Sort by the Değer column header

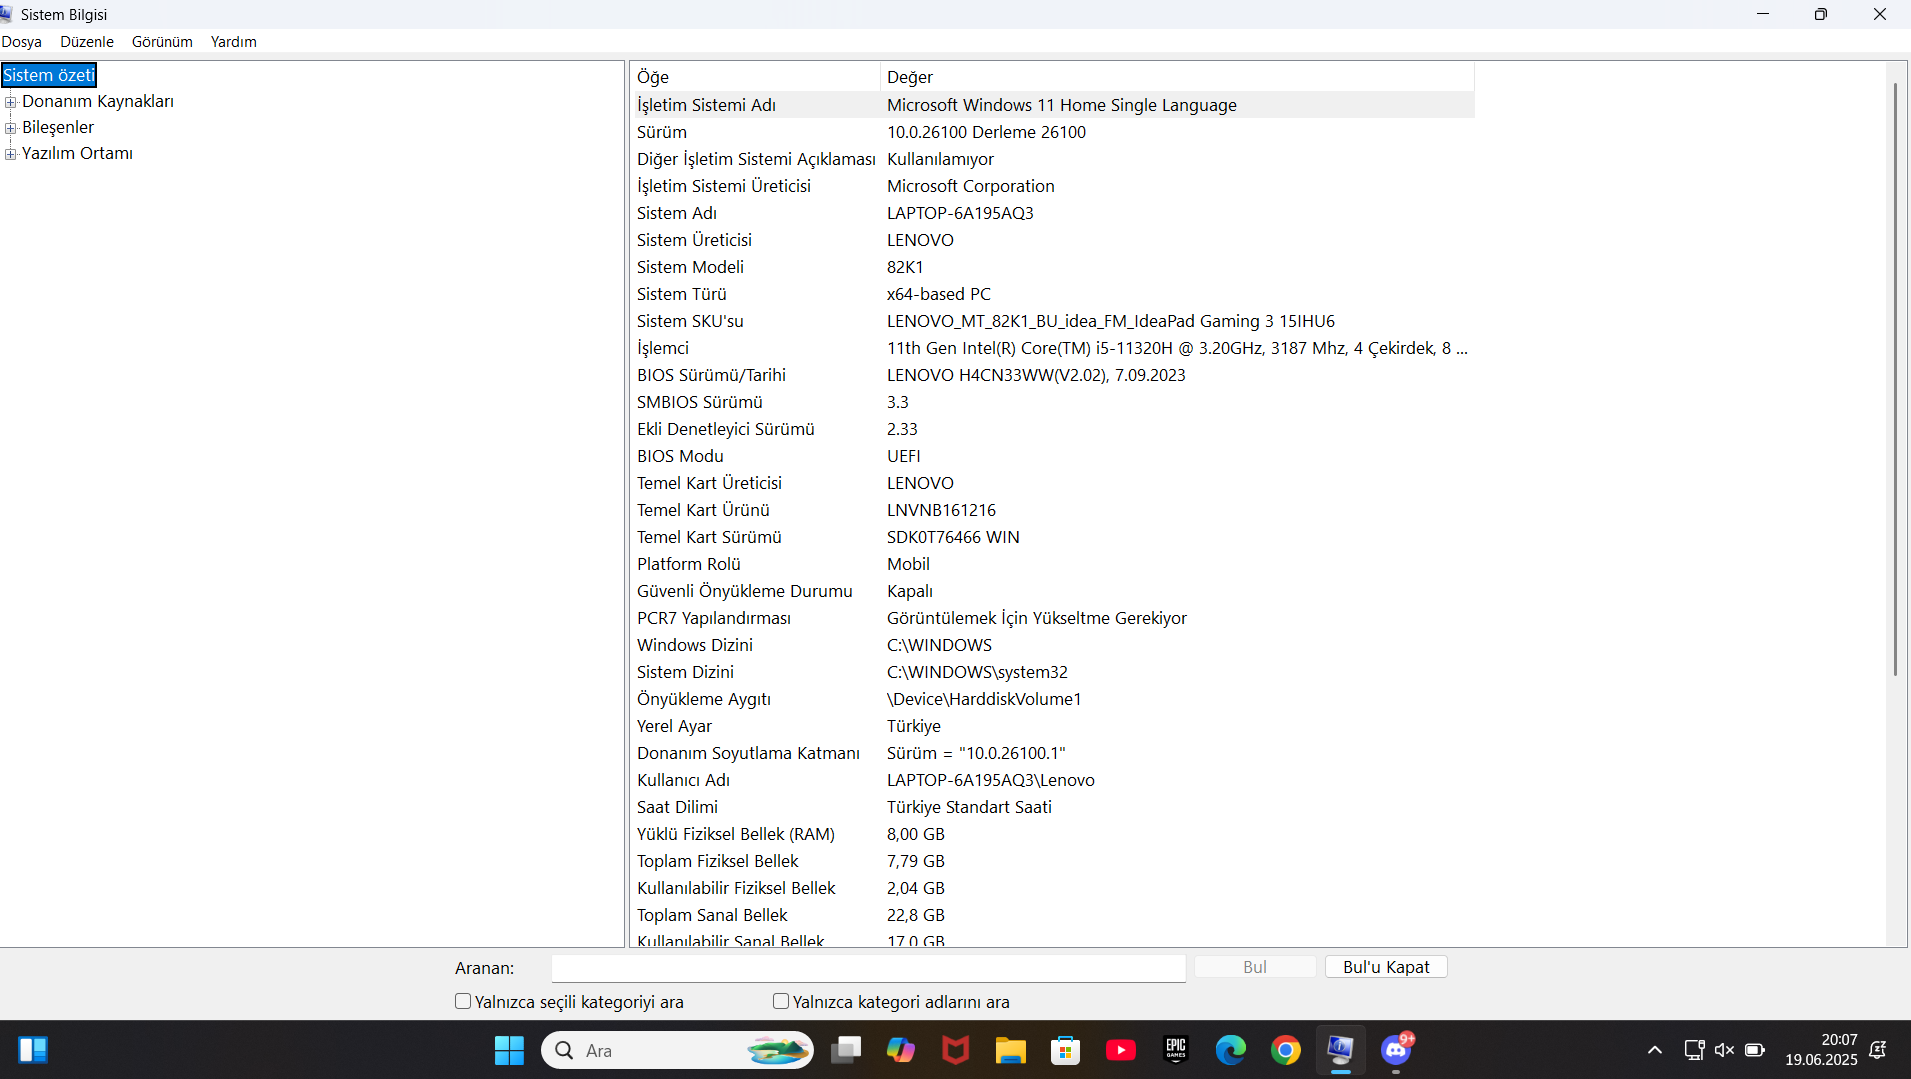coord(1177,77)
